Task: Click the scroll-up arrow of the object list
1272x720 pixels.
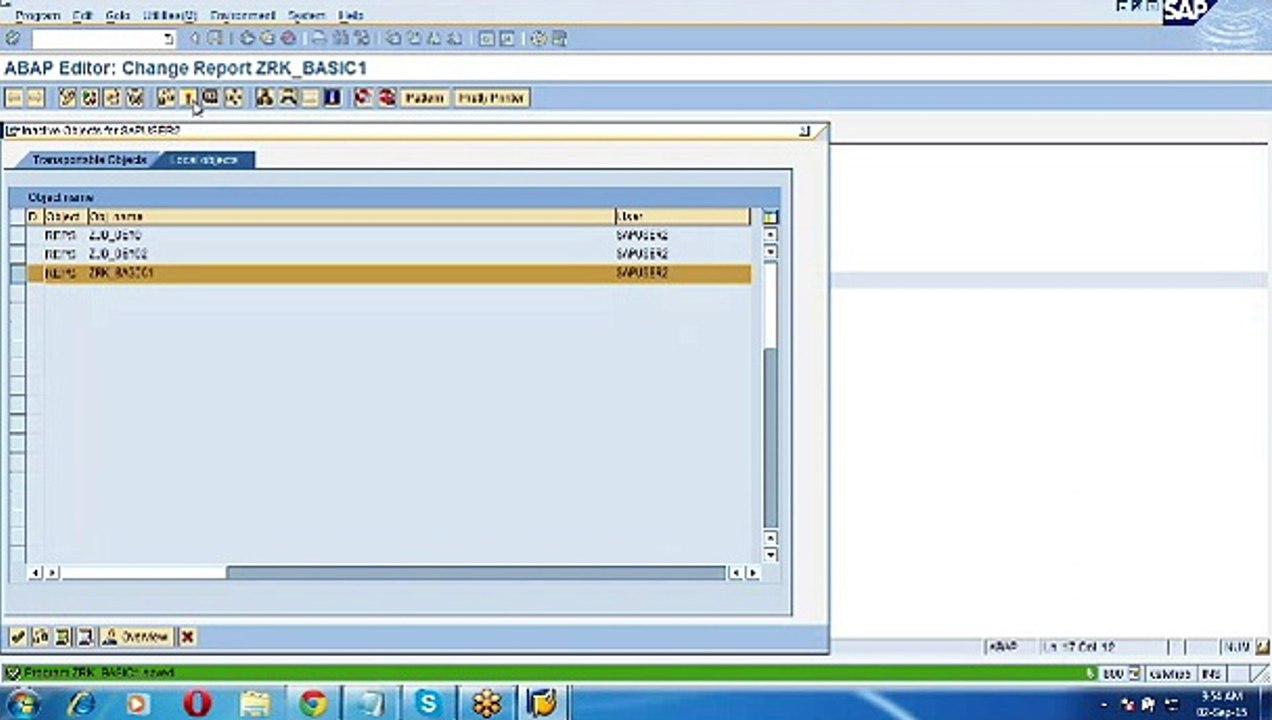Action: coord(769,235)
